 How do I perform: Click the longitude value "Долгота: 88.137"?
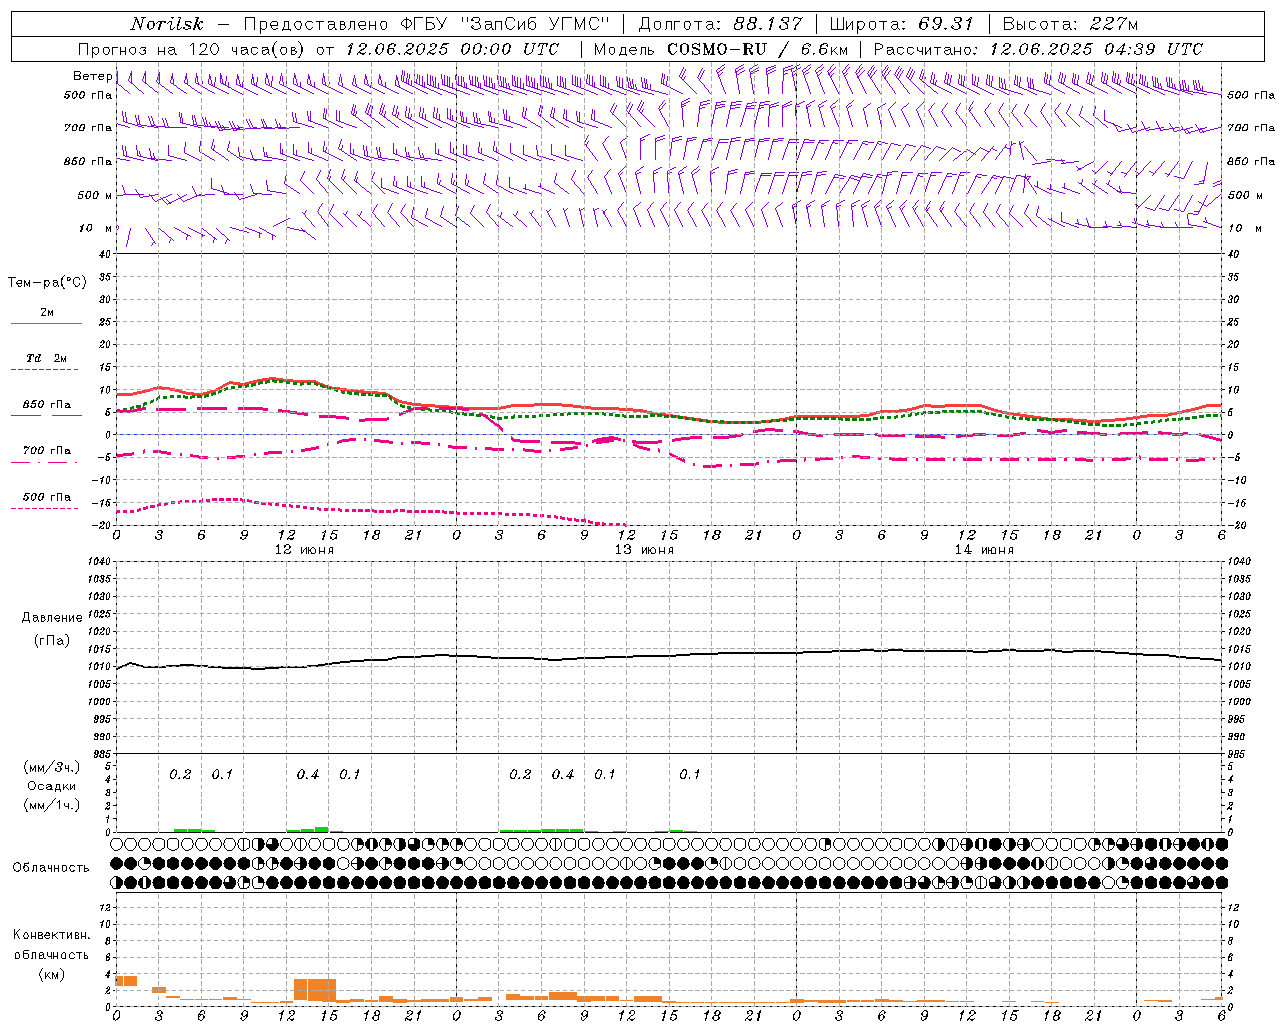tap(720, 24)
